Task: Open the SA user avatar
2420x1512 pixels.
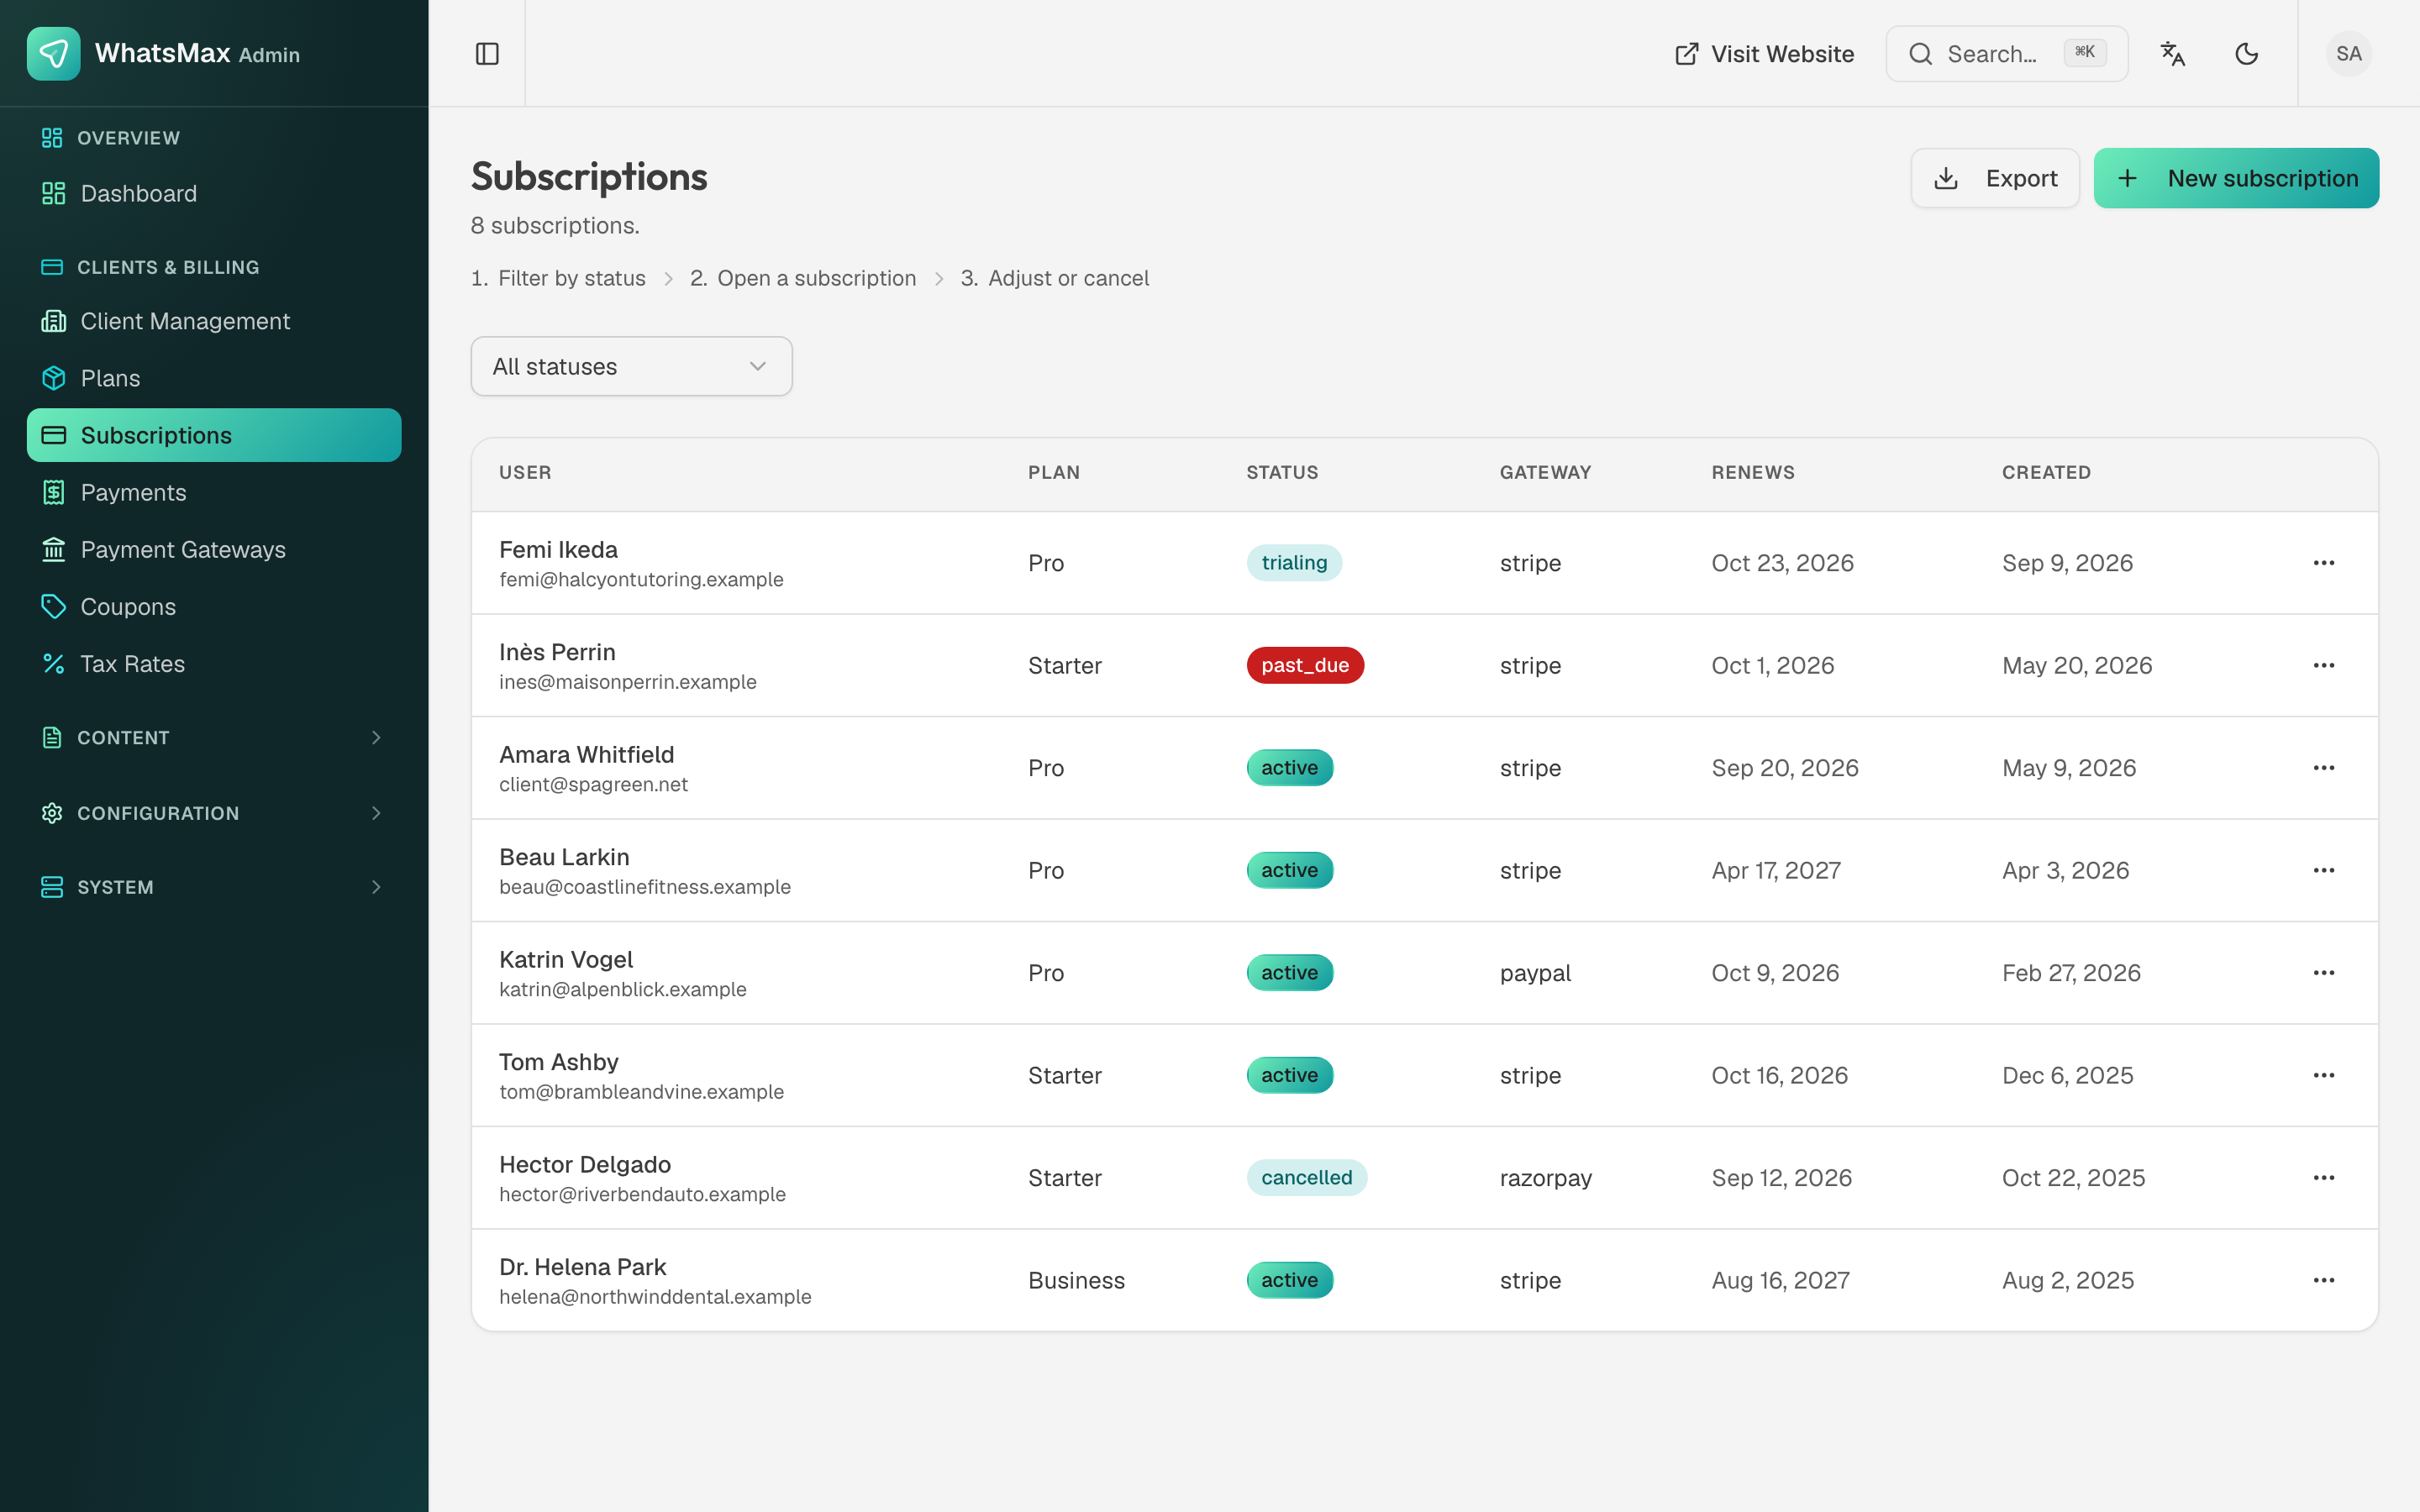Action: (2348, 54)
